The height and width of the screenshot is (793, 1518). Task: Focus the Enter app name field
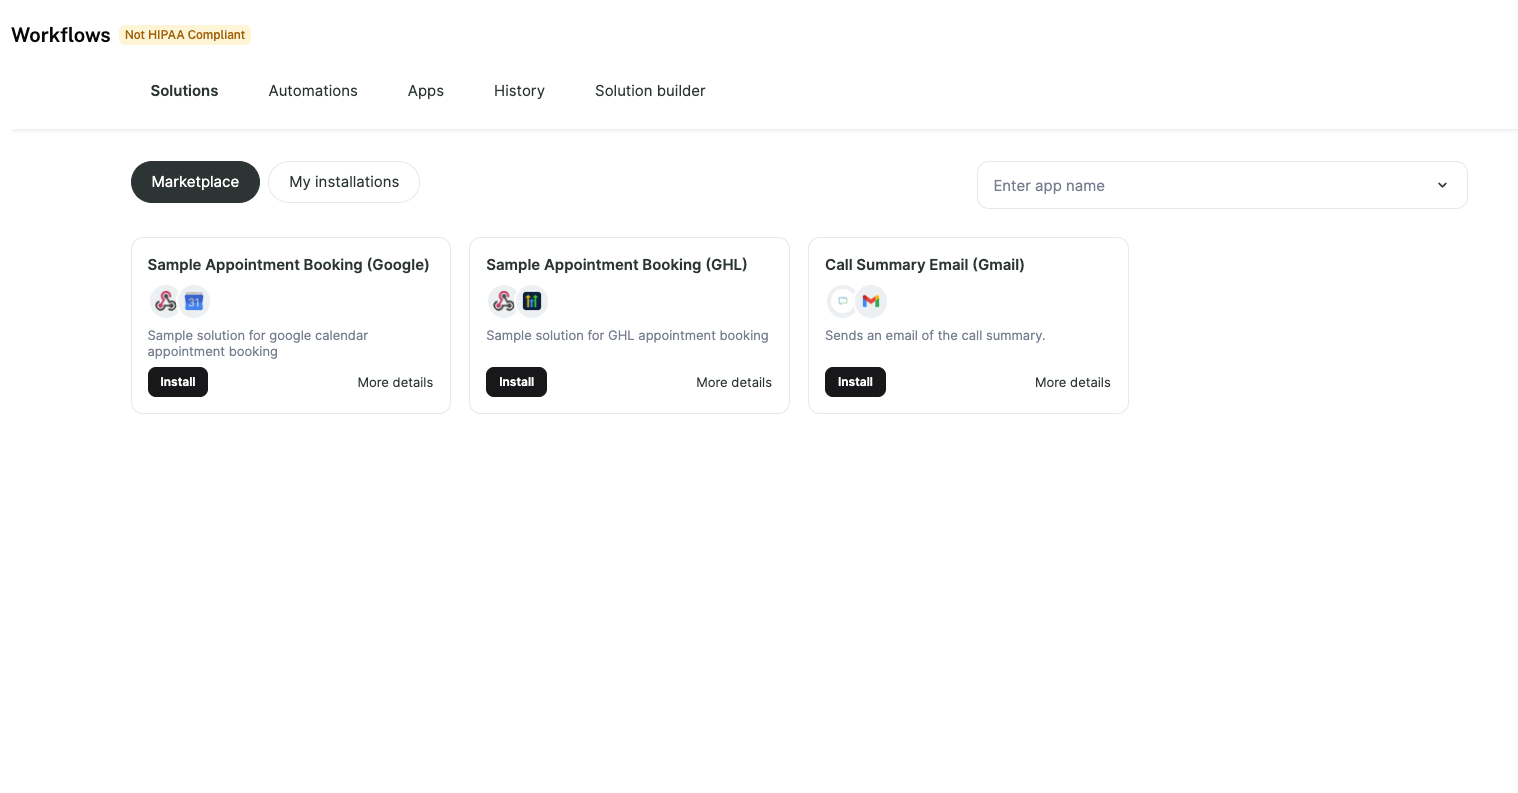[1222, 185]
